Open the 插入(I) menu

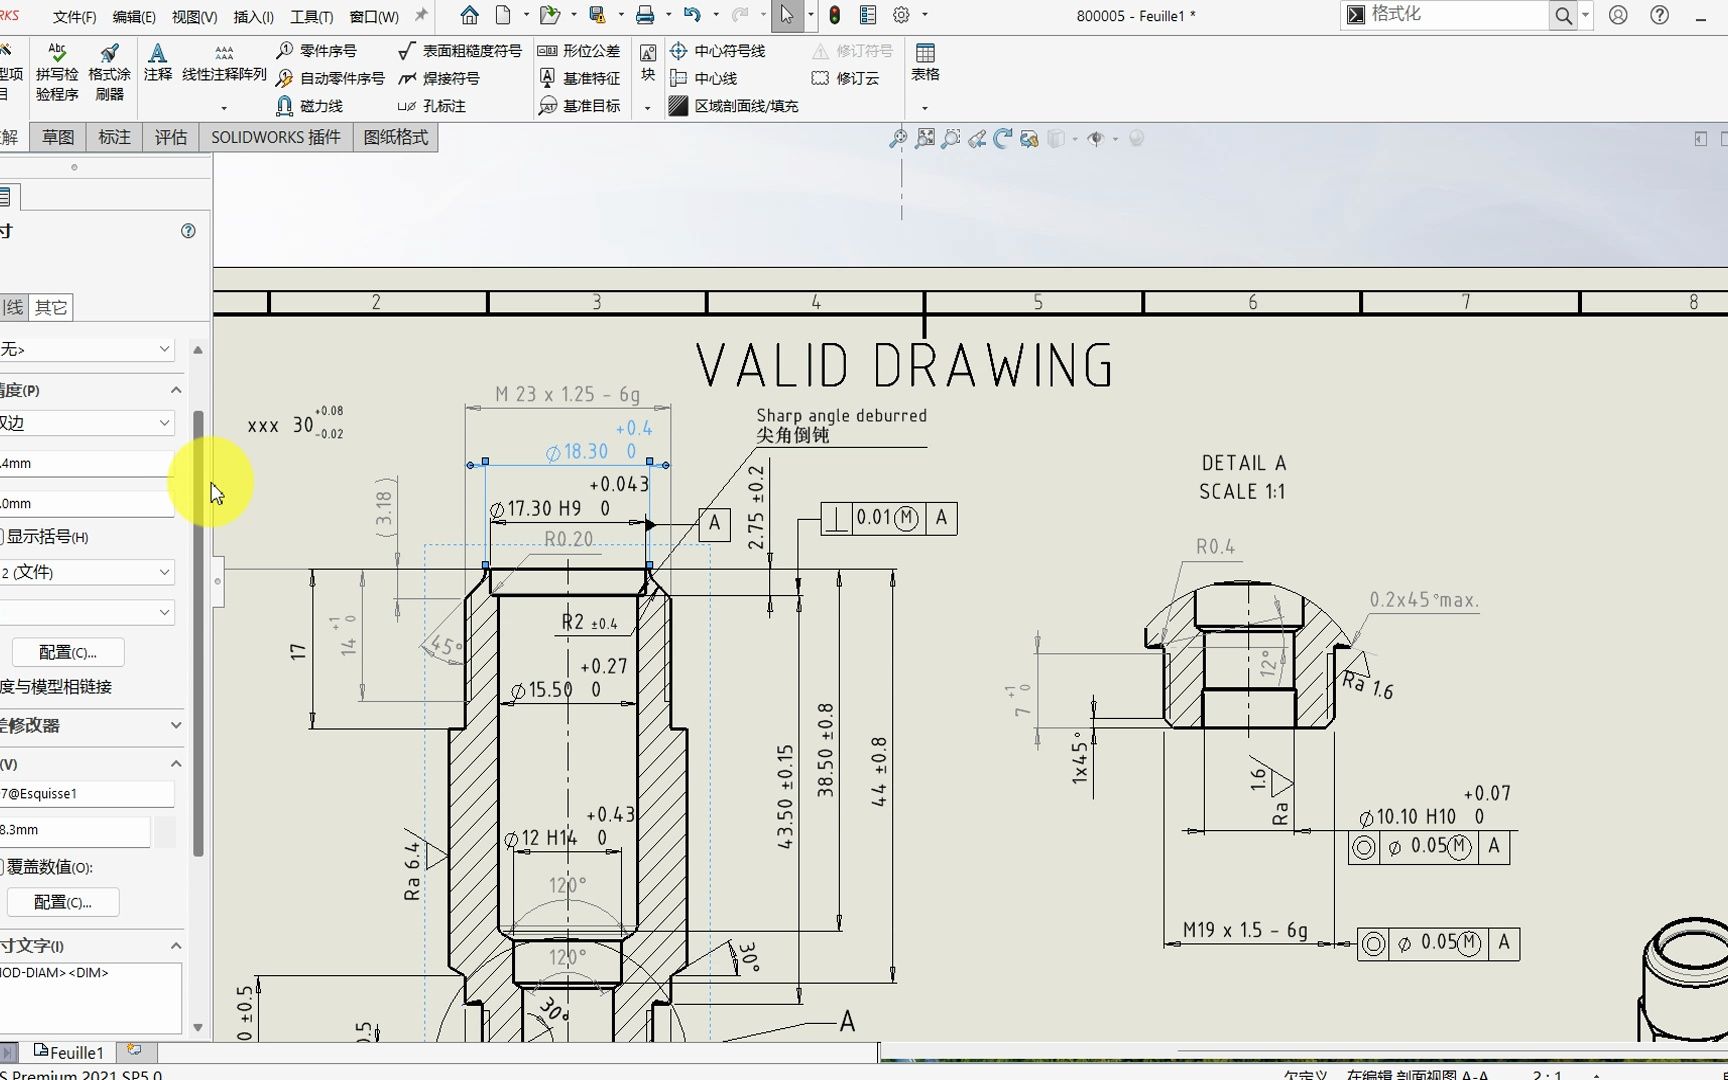253,17
